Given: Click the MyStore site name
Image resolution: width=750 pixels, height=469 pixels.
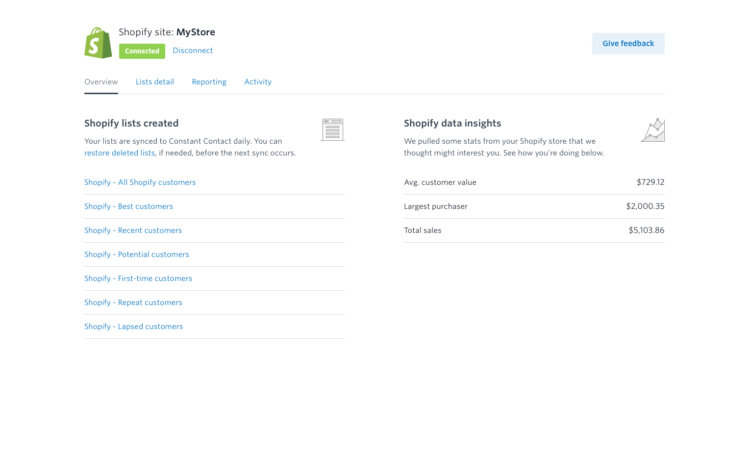Looking at the screenshot, I should tap(196, 32).
